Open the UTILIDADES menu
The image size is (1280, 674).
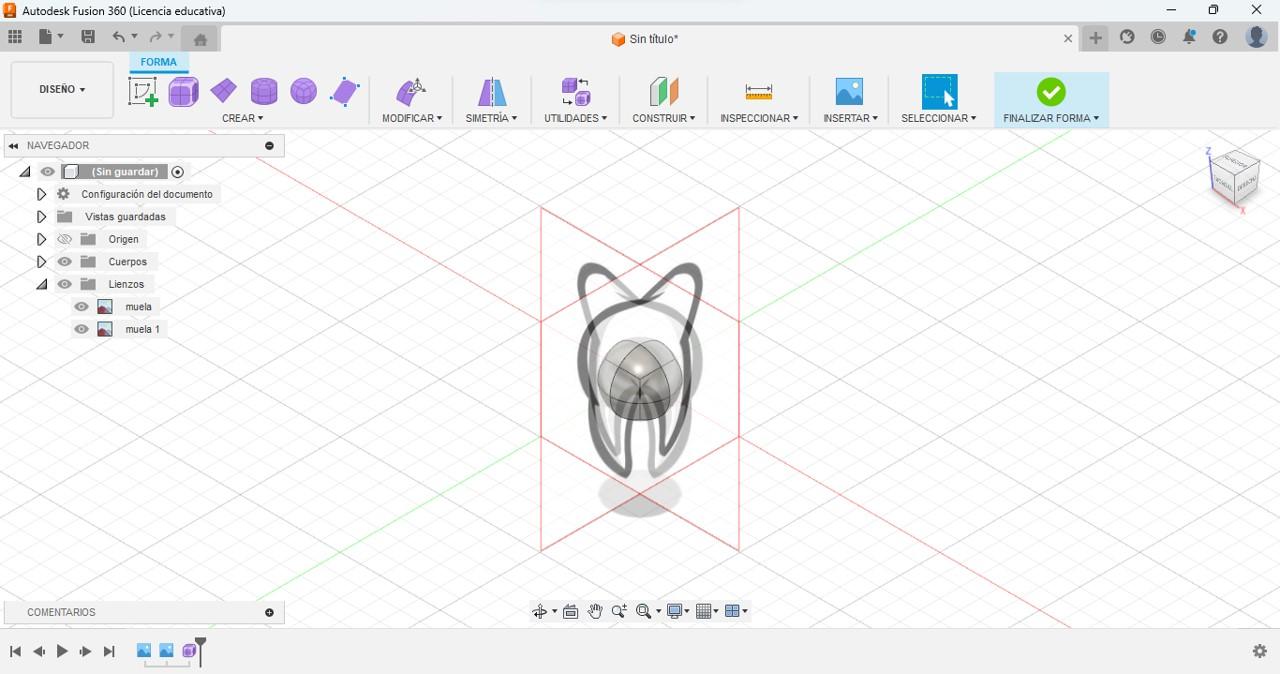point(575,118)
